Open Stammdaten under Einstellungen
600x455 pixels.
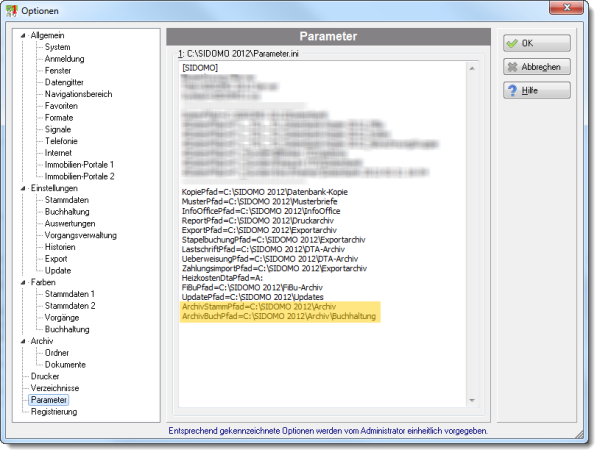pos(67,200)
